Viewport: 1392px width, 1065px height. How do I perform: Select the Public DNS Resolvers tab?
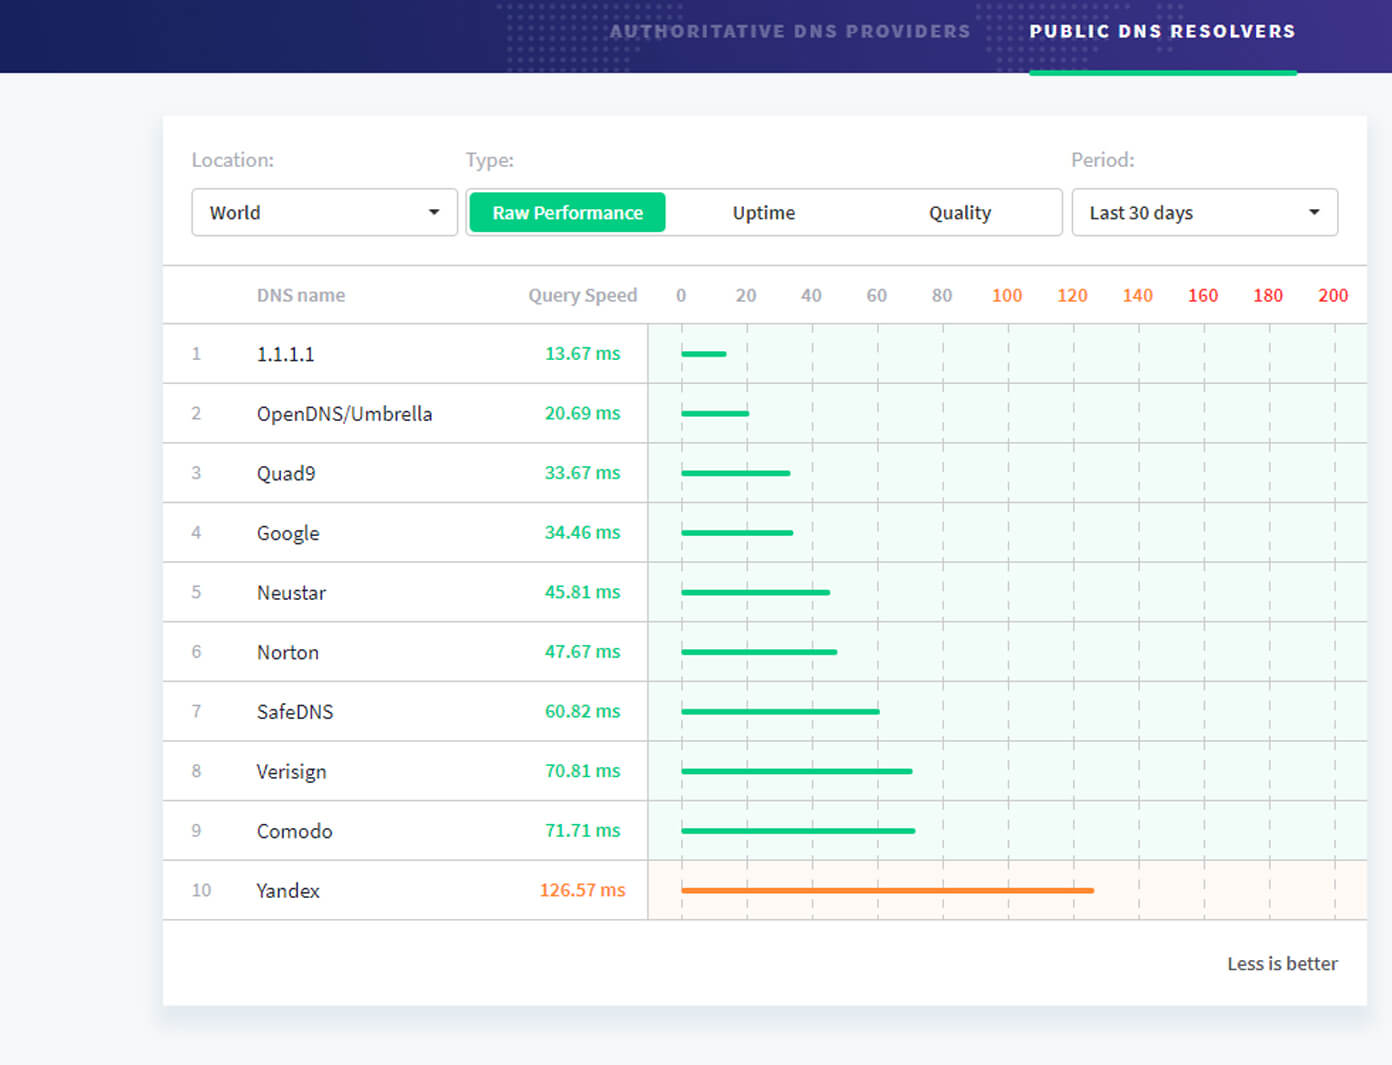point(1162,31)
